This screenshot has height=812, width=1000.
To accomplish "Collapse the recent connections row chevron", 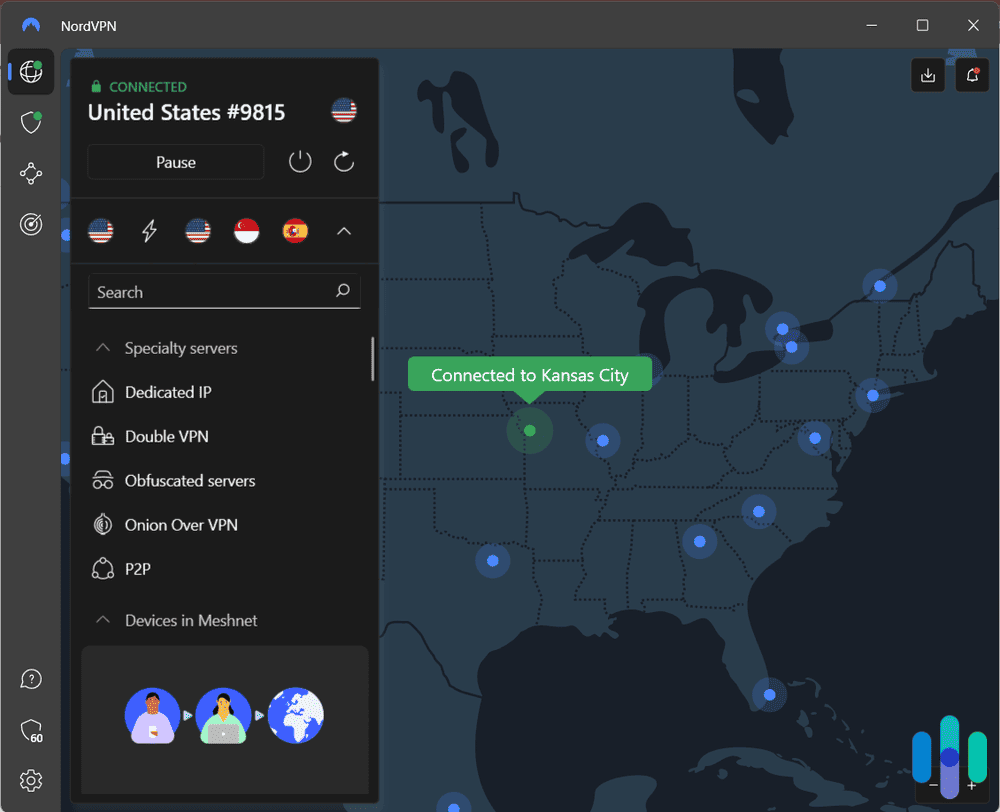I will coord(344,230).
